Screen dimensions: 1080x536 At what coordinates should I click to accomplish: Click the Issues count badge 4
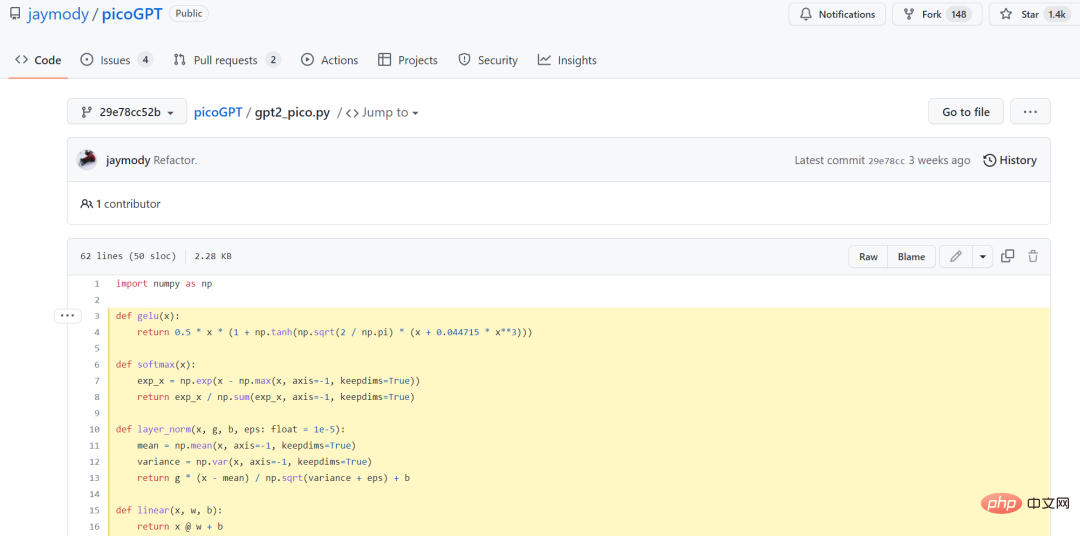pos(145,60)
